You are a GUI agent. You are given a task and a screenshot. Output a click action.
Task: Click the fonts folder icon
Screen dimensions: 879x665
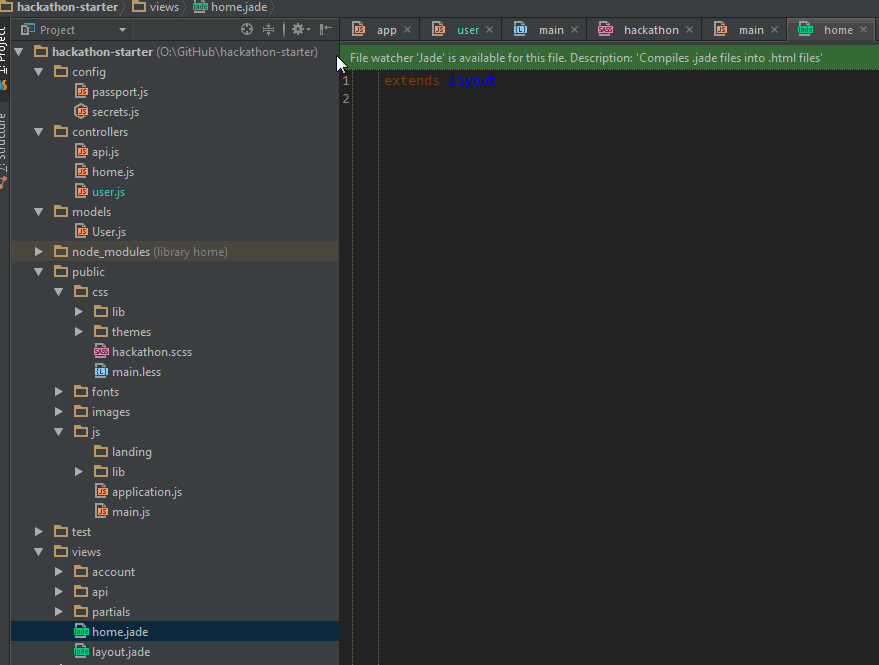81,391
